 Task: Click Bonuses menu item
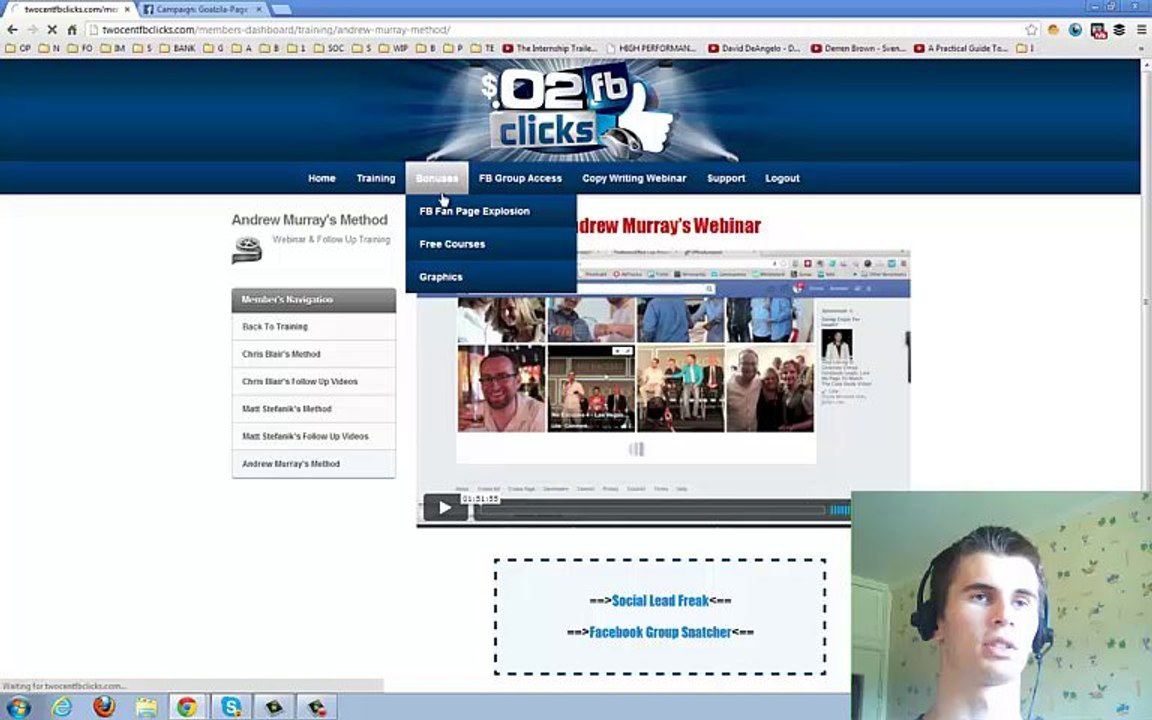pos(436,179)
